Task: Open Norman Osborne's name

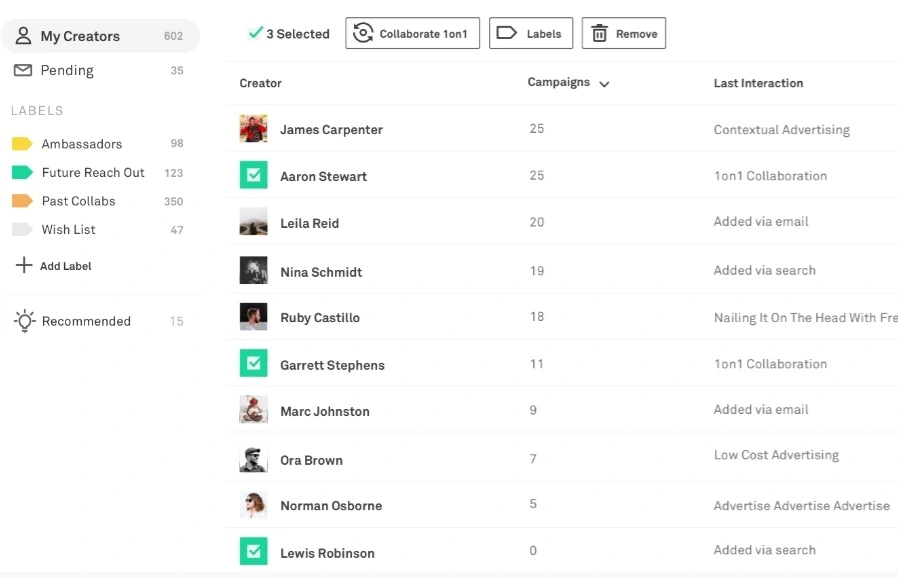Action: (331, 506)
